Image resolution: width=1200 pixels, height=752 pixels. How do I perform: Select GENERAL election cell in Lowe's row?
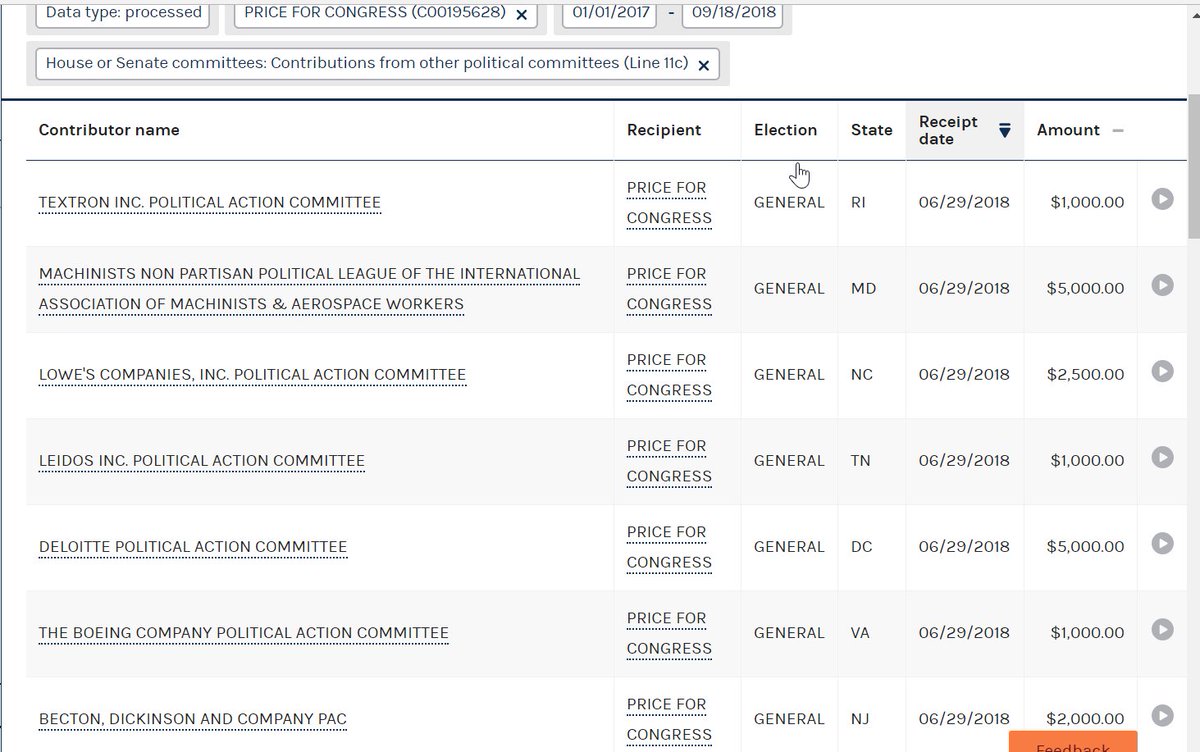coord(789,374)
